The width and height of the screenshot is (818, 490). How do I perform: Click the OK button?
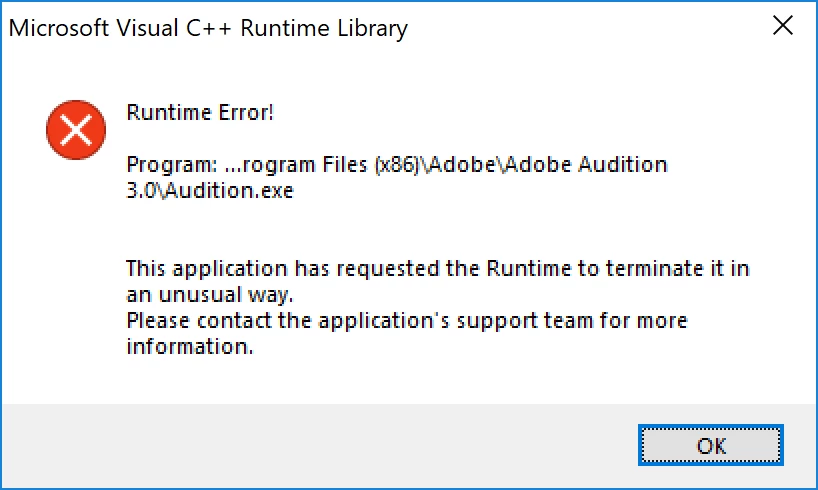(711, 445)
